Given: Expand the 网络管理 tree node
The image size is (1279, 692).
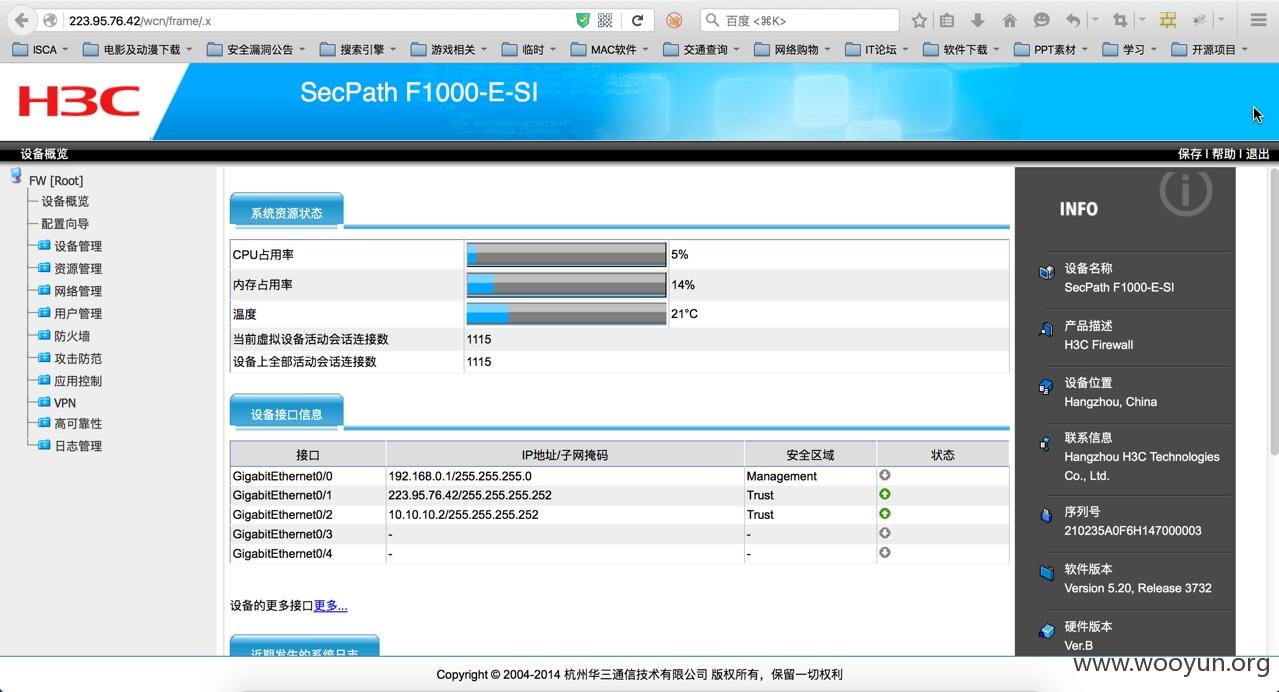Looking at the screenshot, I should pos(44,290).
